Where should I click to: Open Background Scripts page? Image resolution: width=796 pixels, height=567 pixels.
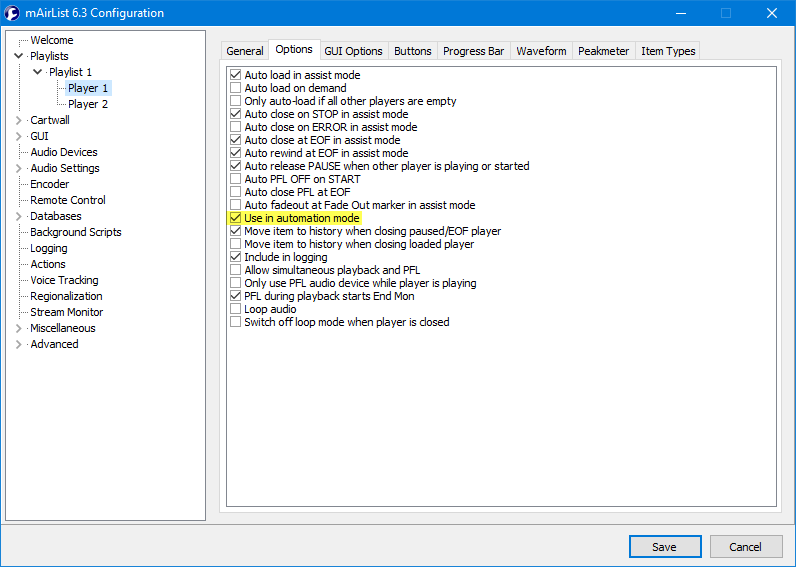click(76, 232)
